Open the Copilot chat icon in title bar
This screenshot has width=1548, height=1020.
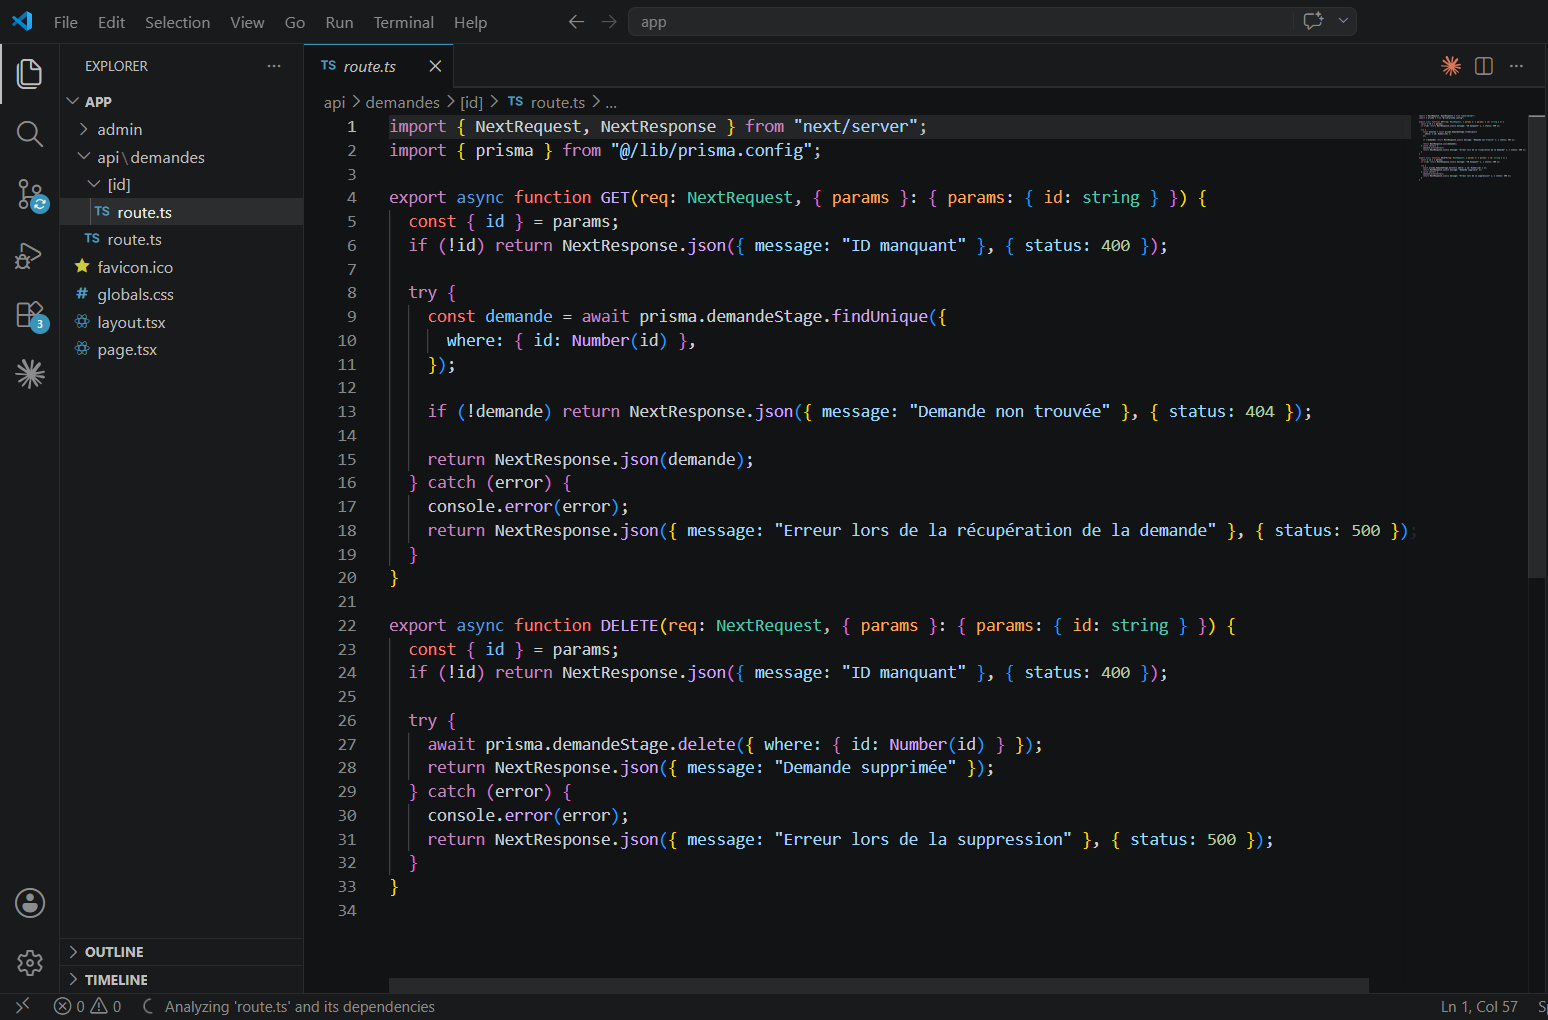[1313, 21]
